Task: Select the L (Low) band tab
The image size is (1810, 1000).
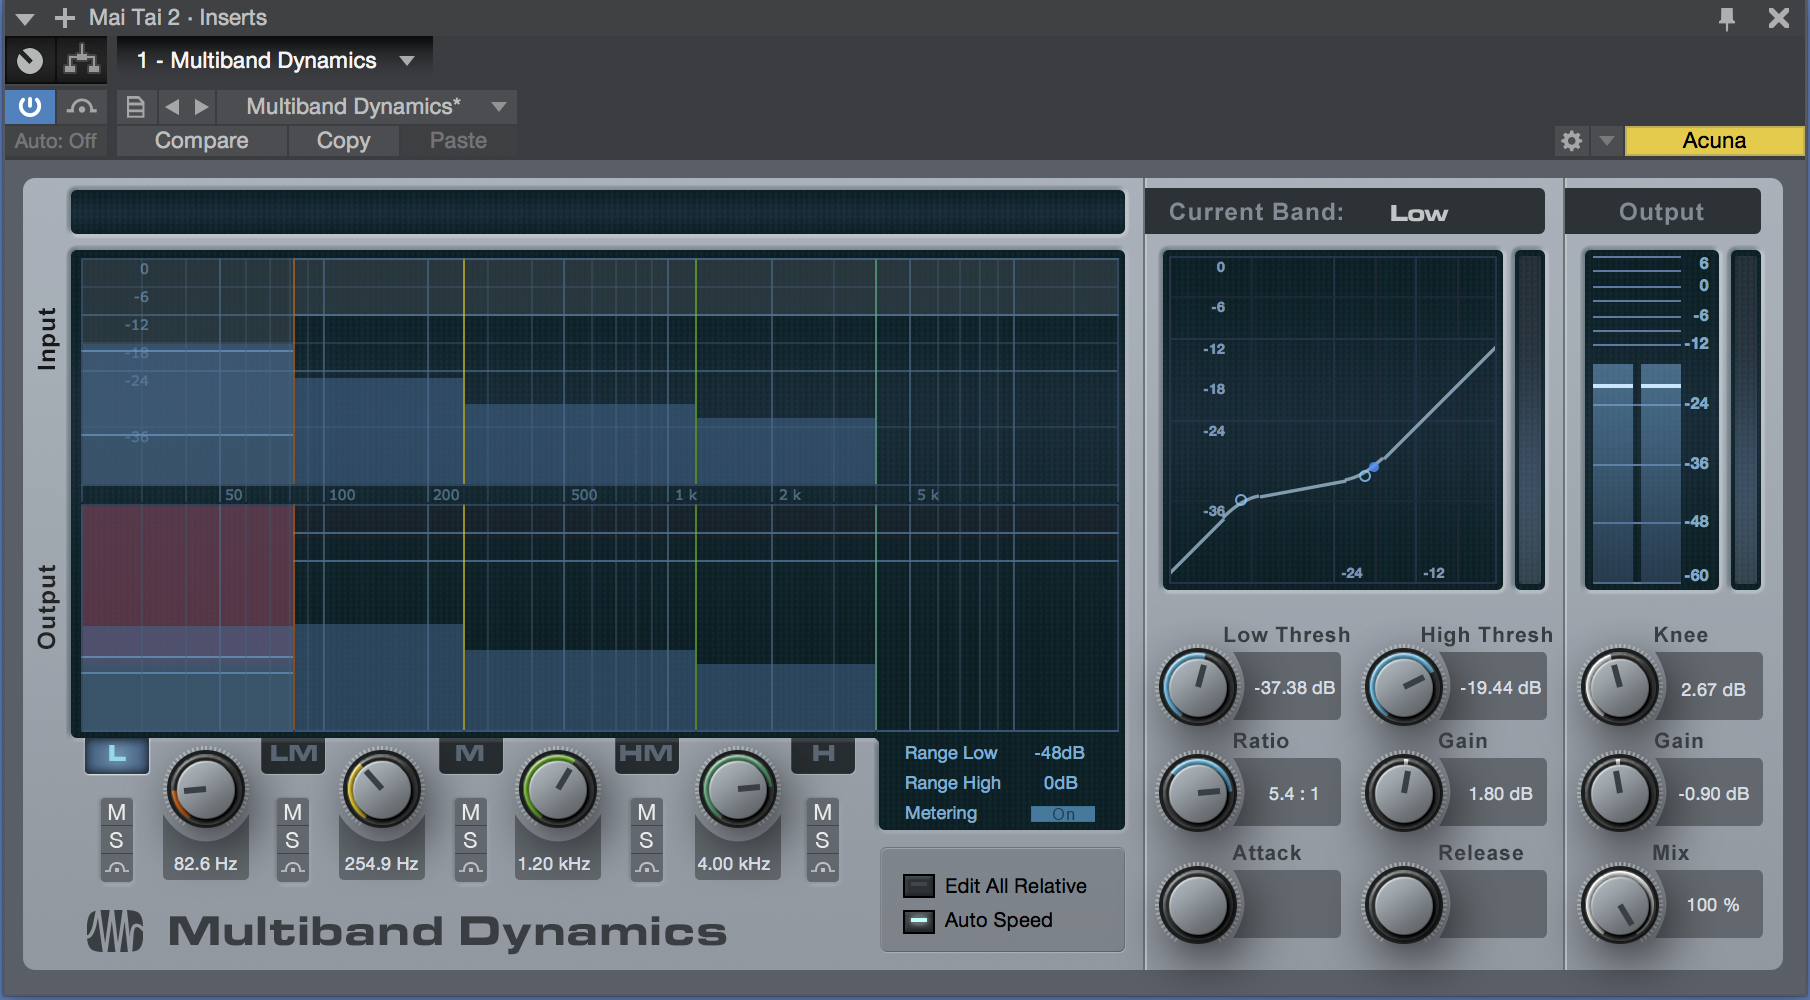Action: 117,754
